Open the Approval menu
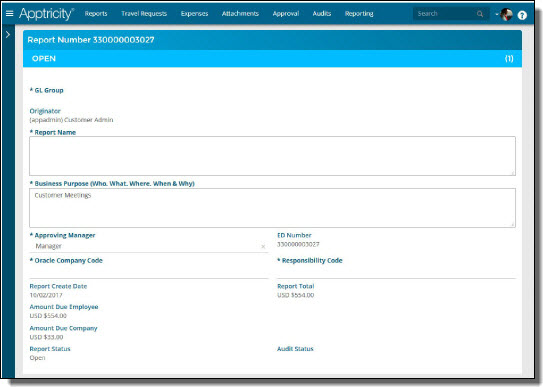 click(286, 14)
